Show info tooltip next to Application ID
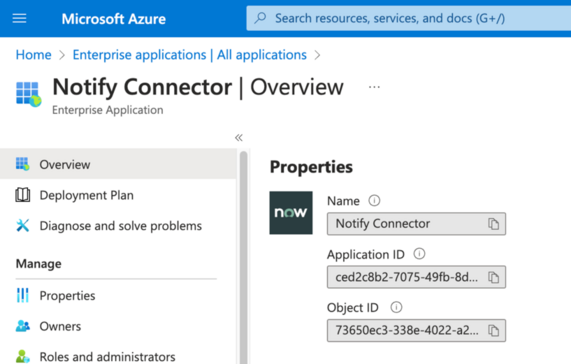 [419, 254]
